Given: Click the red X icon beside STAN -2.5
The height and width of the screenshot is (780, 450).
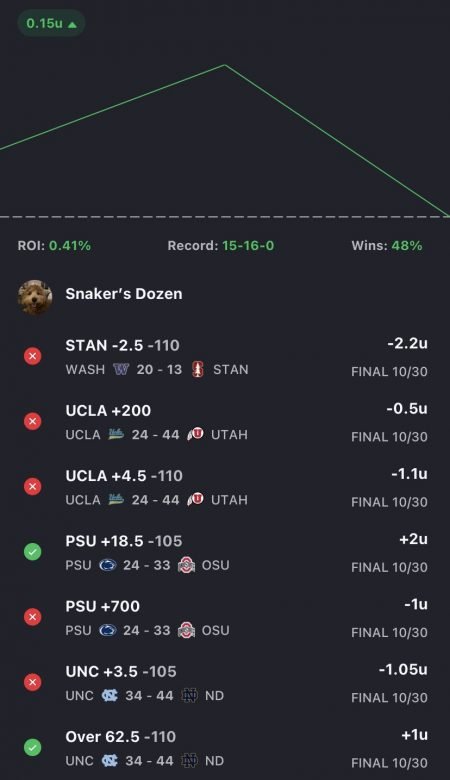Looking at the screenshot, I should (33, 356).
